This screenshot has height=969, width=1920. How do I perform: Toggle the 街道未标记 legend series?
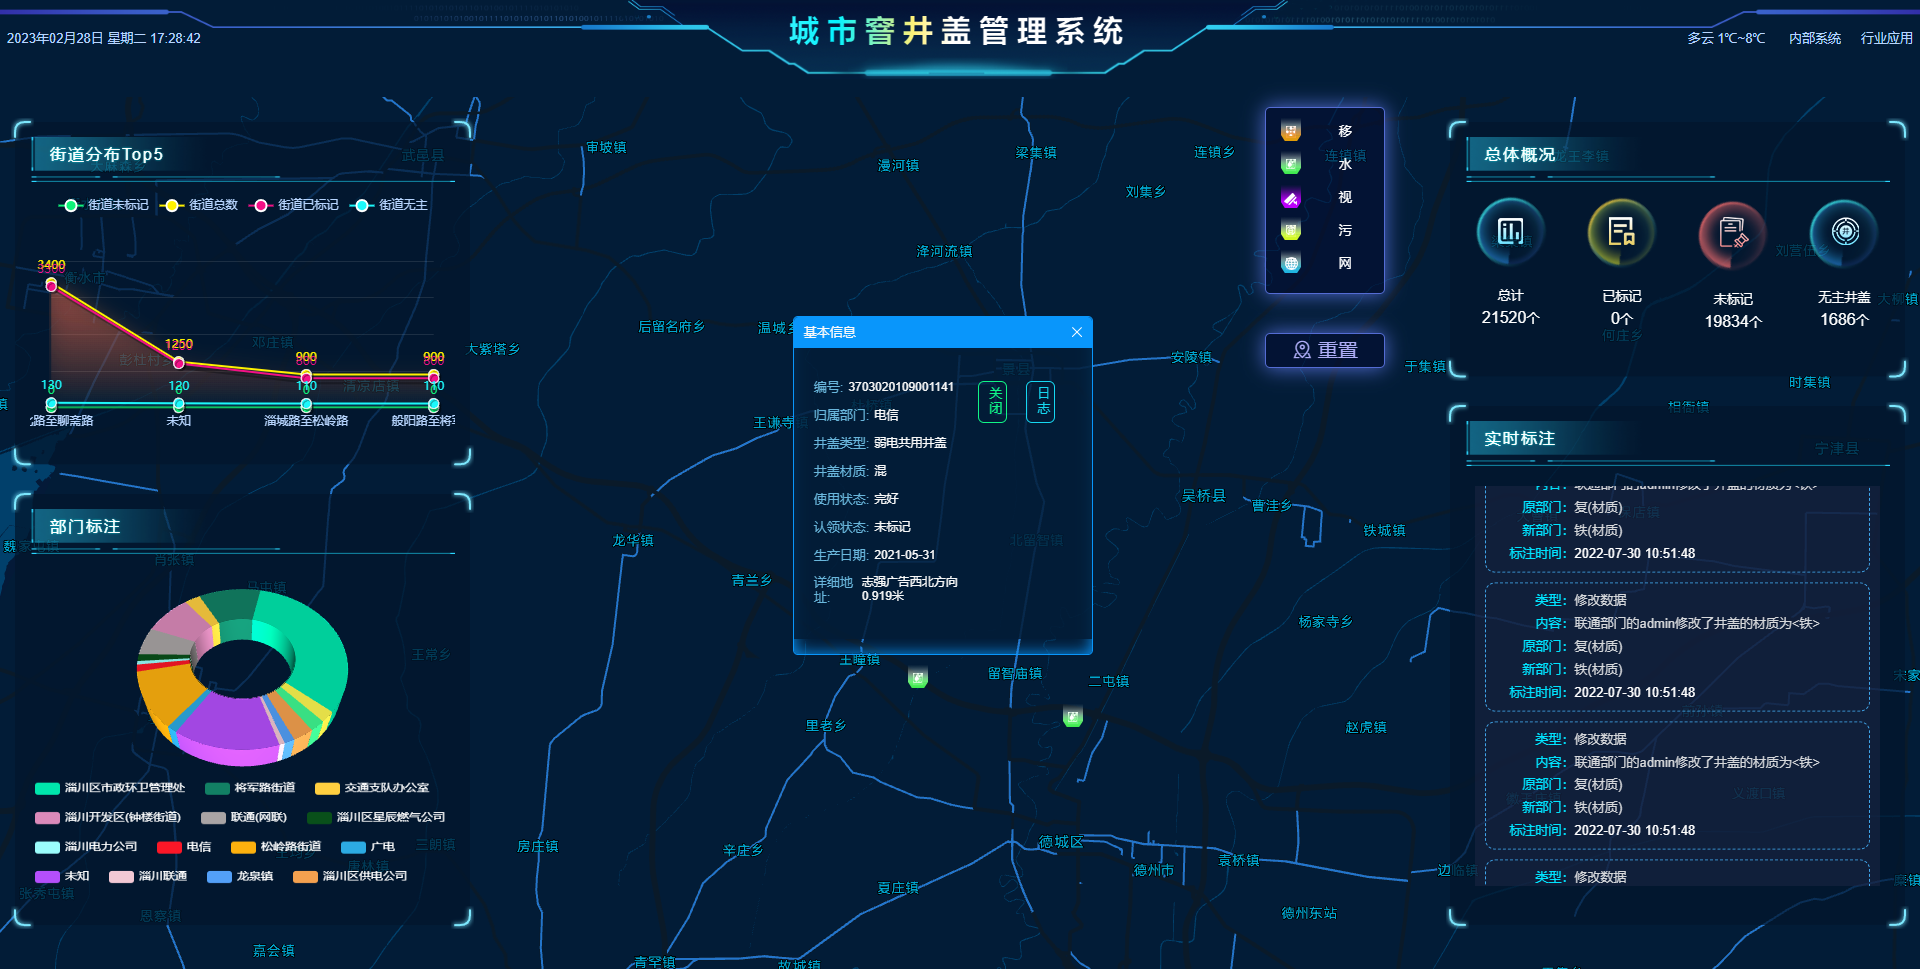click(x=103, y=205)
